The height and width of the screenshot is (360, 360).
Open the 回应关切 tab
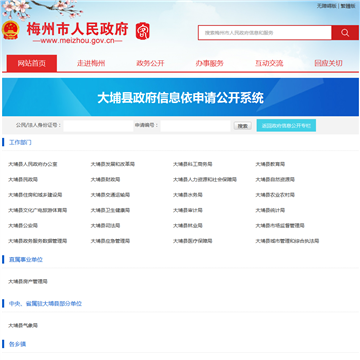click(328, 63)
